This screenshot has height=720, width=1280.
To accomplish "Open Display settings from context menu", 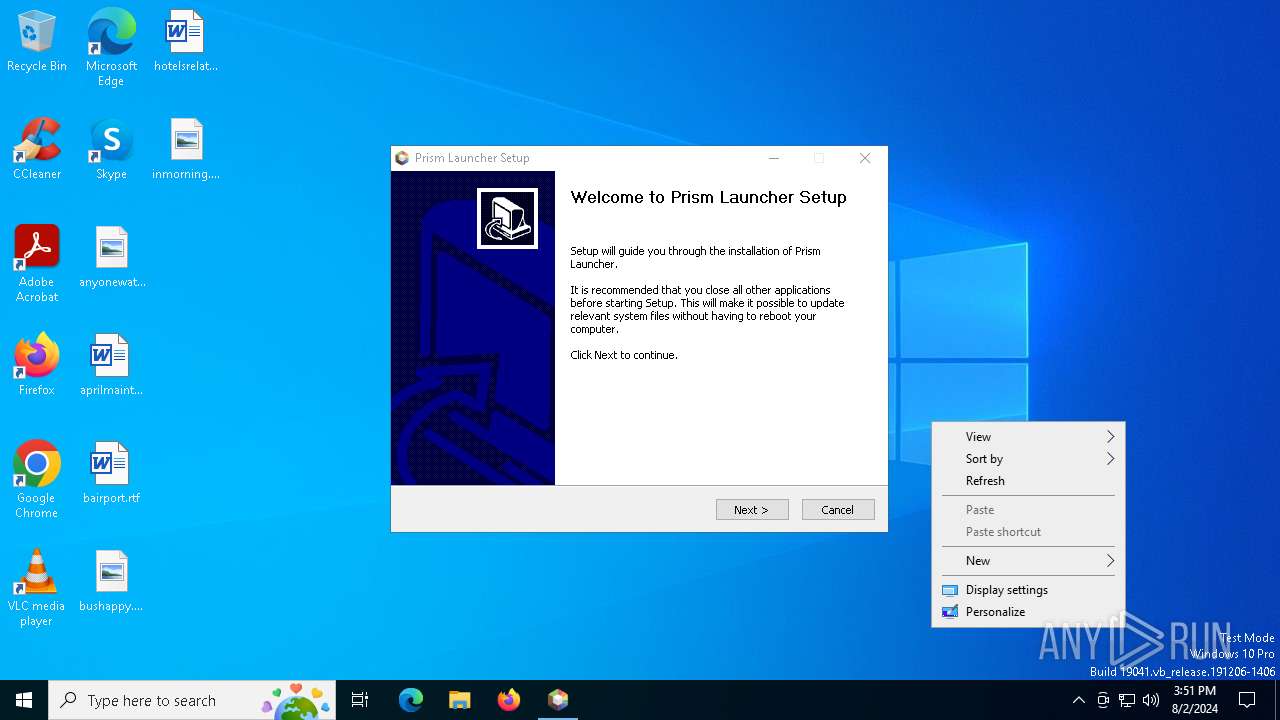I will point(1027,590).
